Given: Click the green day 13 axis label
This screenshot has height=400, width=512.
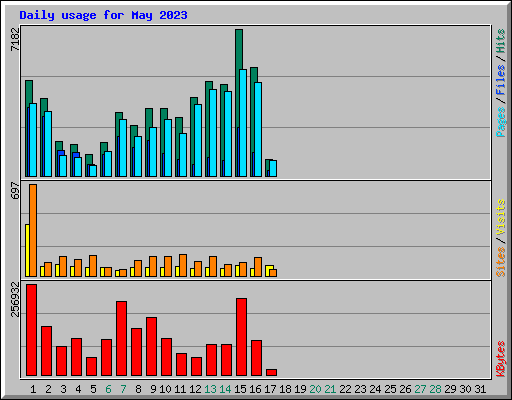Looking at the screenshot, I should (210, 389).
